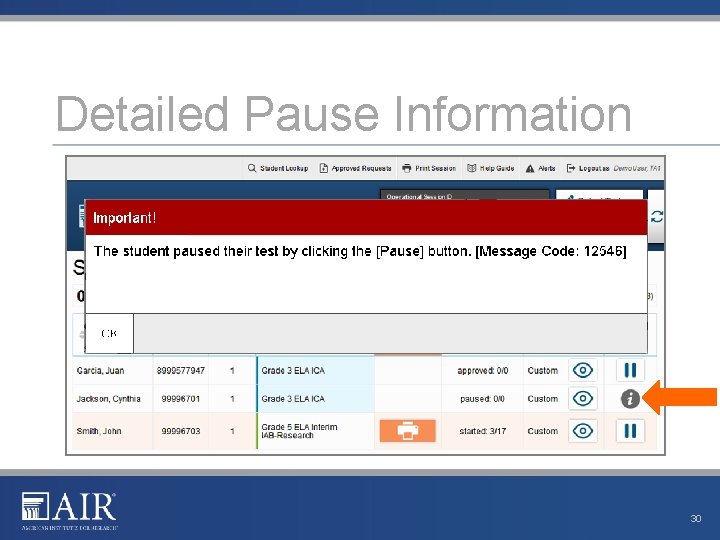
Task: Click Custom setting in Jackson's row
Action: [x=543, y=399]
